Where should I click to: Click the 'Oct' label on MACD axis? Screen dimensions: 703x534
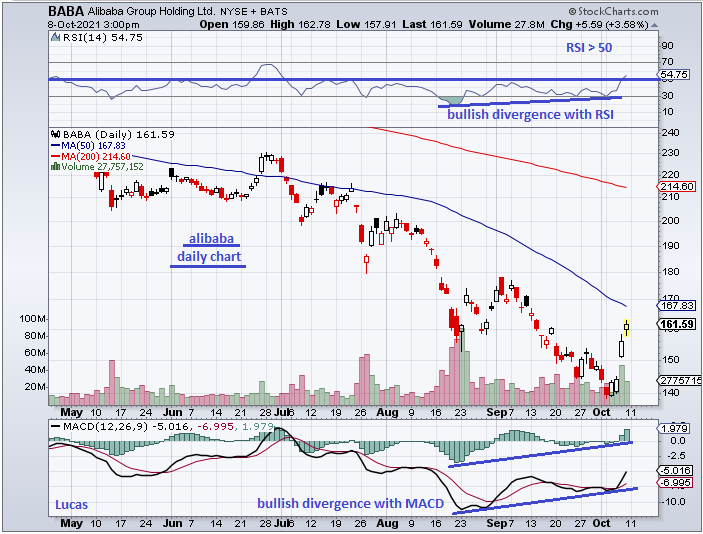[601, 523]
